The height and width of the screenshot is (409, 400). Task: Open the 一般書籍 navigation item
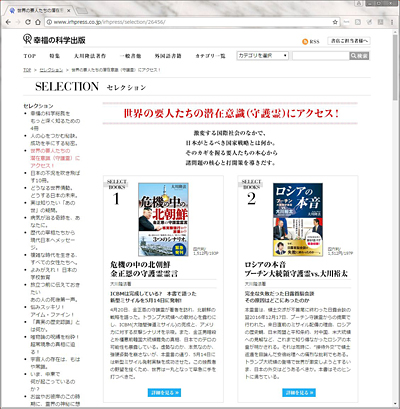(130, 56)
